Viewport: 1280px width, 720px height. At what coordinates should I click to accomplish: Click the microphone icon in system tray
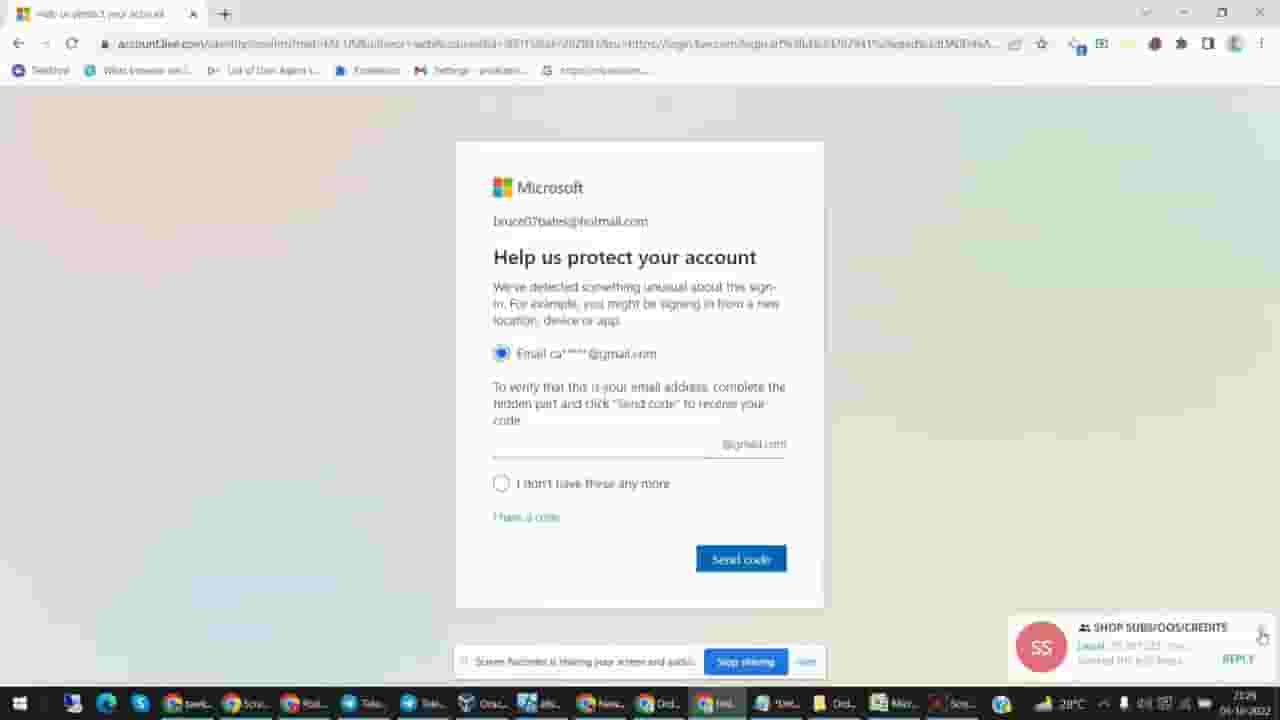tap(1124, 704)
